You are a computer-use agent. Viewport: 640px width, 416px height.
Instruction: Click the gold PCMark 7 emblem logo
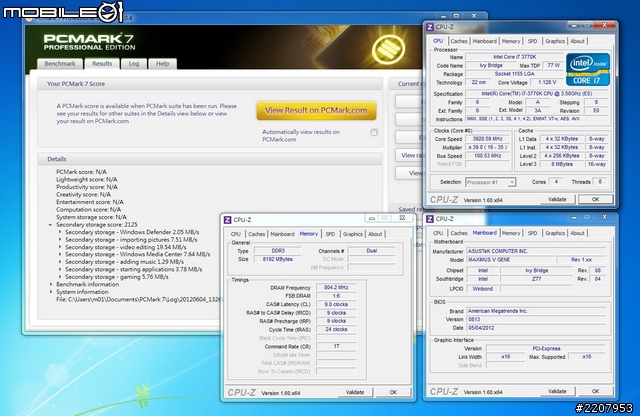point(388,50)
